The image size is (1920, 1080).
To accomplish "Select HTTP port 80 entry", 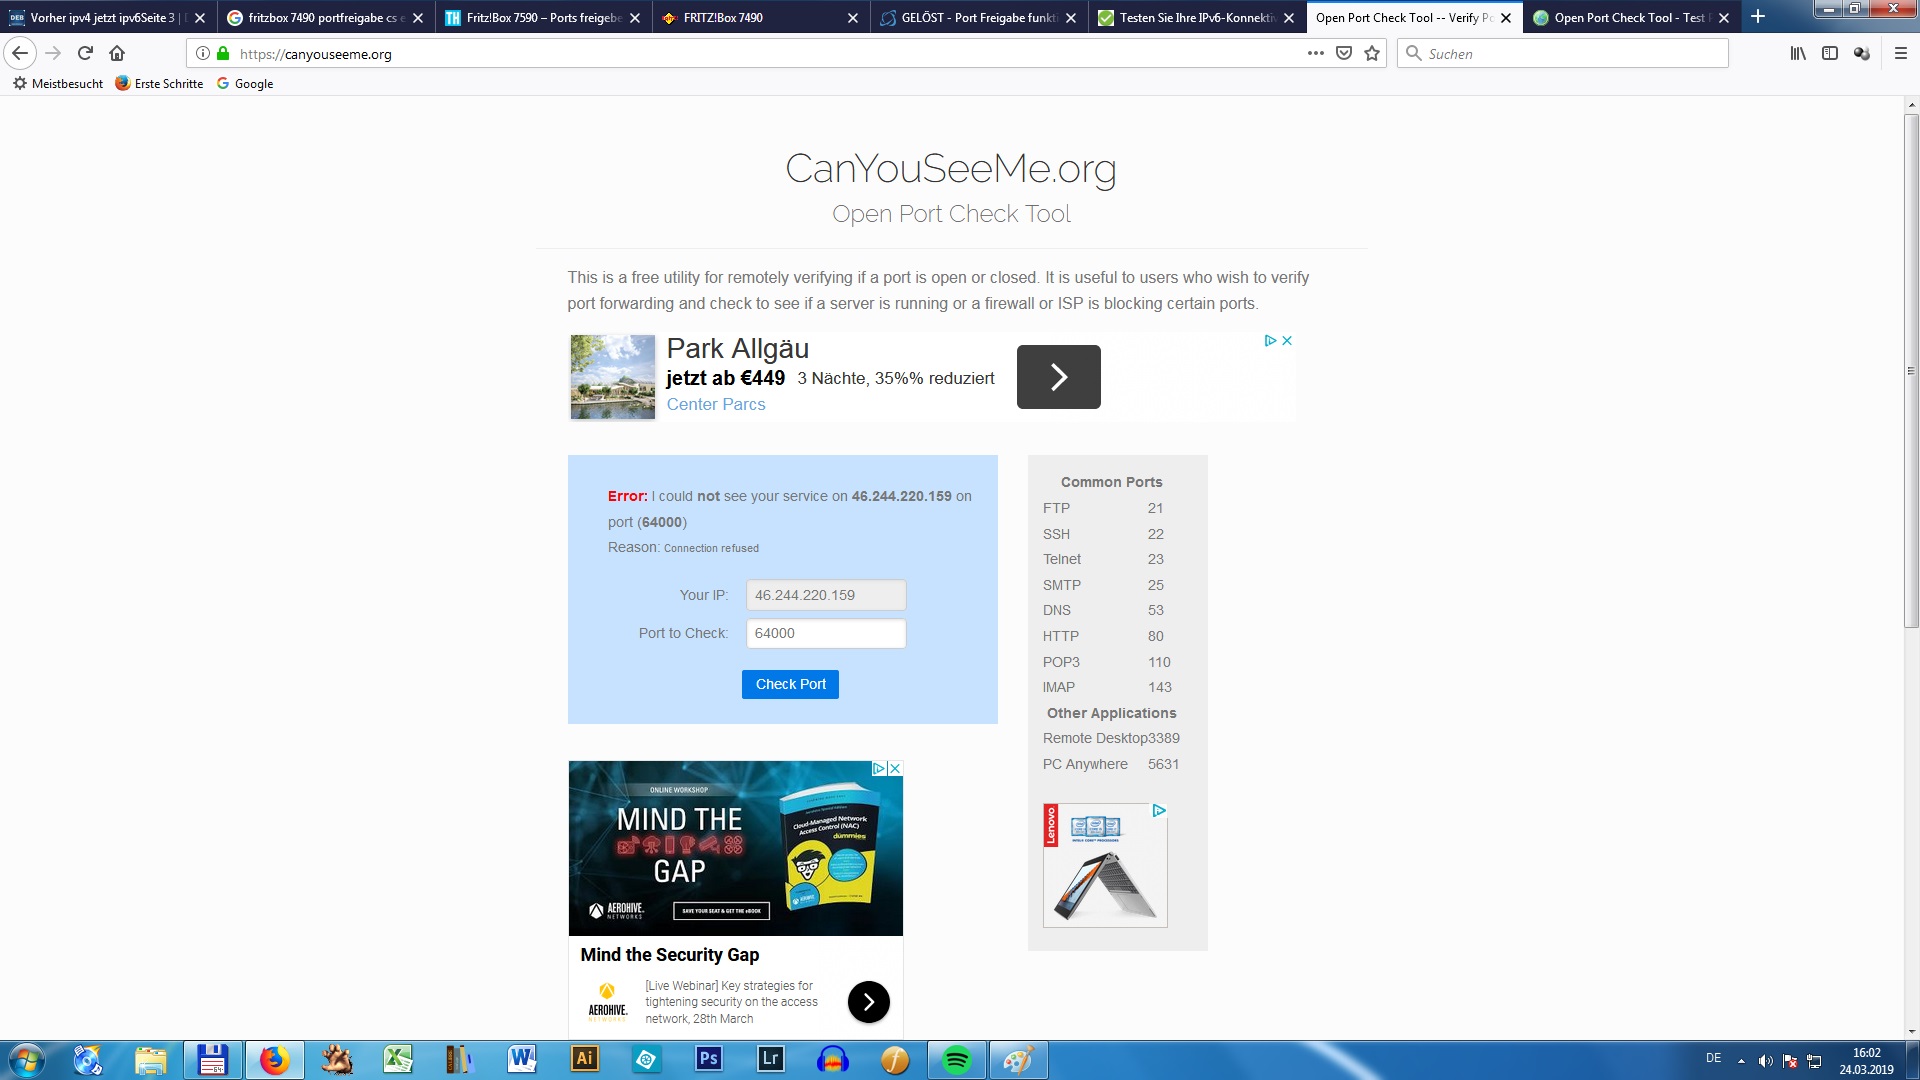I will click(x=1103, y=636).
